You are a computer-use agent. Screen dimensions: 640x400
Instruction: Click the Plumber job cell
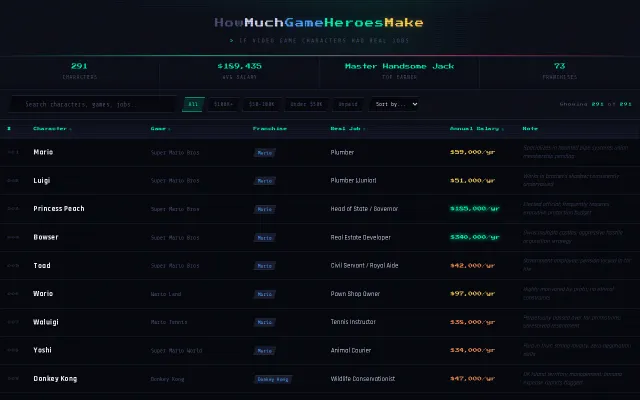point(342,152)
